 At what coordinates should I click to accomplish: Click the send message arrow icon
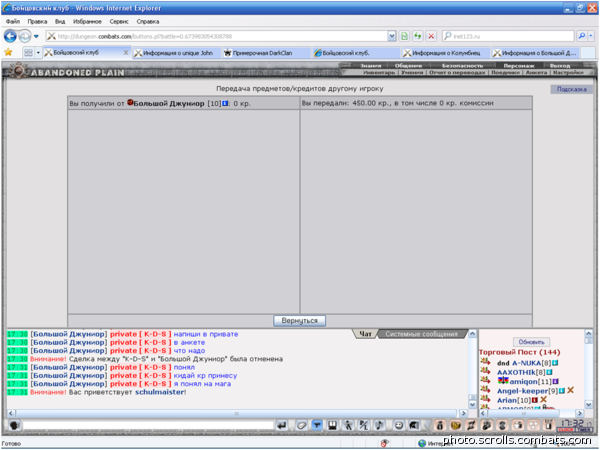click(282, 425)
